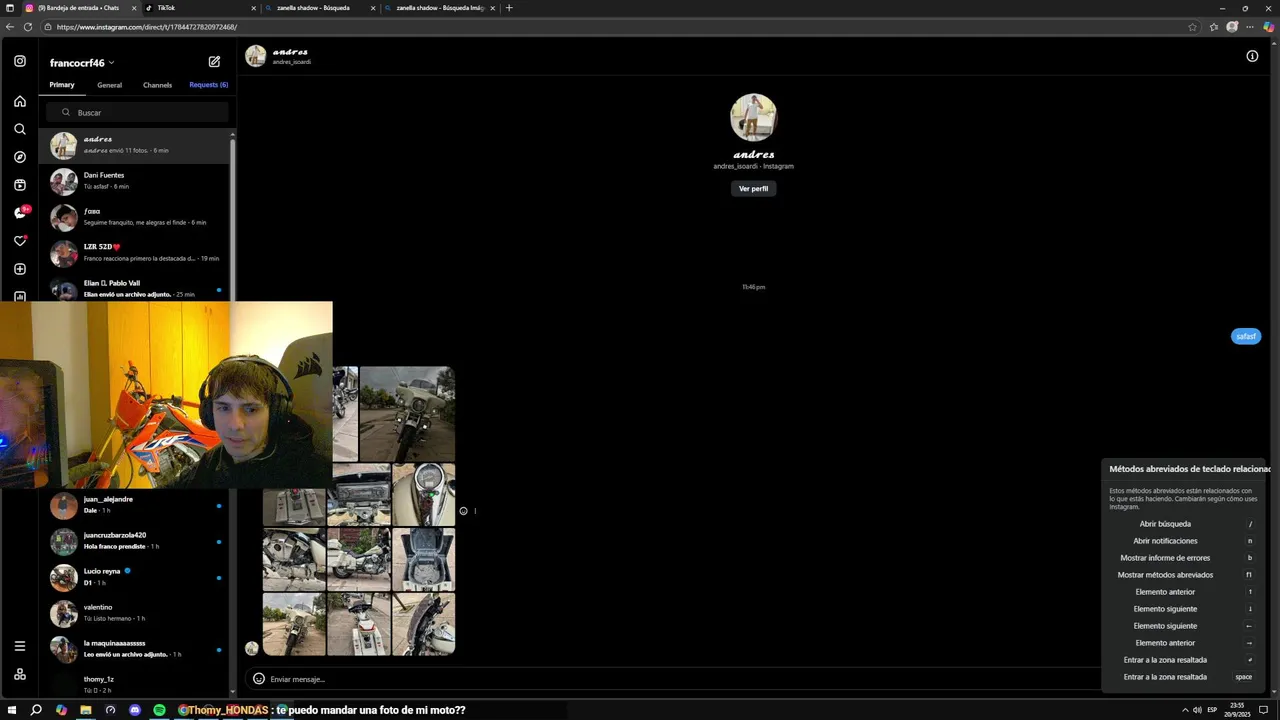Open Windows taskbar search
Image resolution: width=1280 pixels, height=720 pixels.
pos(36,710)
